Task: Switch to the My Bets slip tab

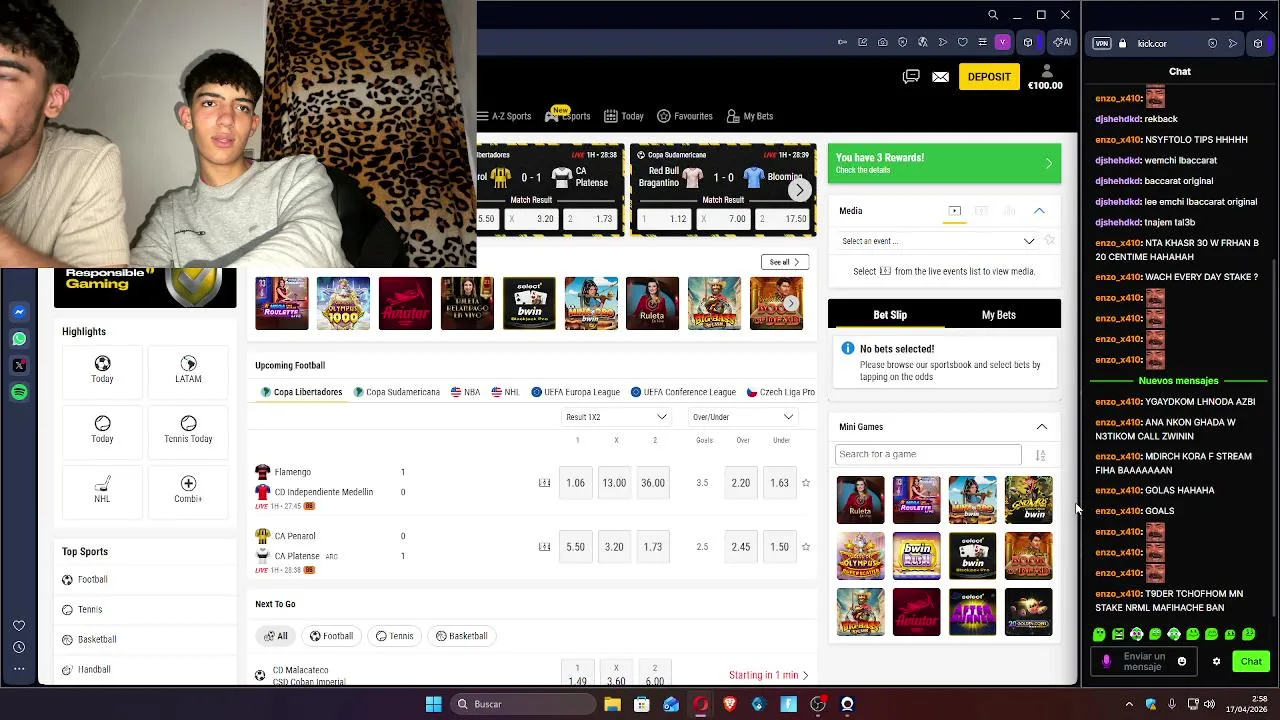Action: (x=998, y=315)
